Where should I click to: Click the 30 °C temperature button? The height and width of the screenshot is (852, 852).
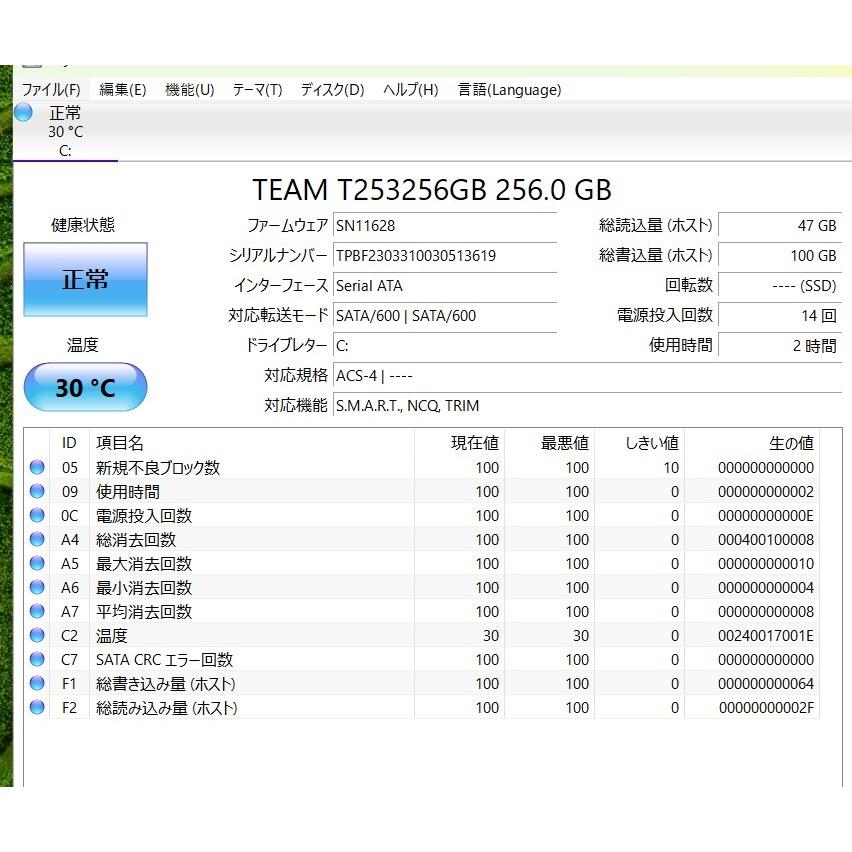click(85, 387)
